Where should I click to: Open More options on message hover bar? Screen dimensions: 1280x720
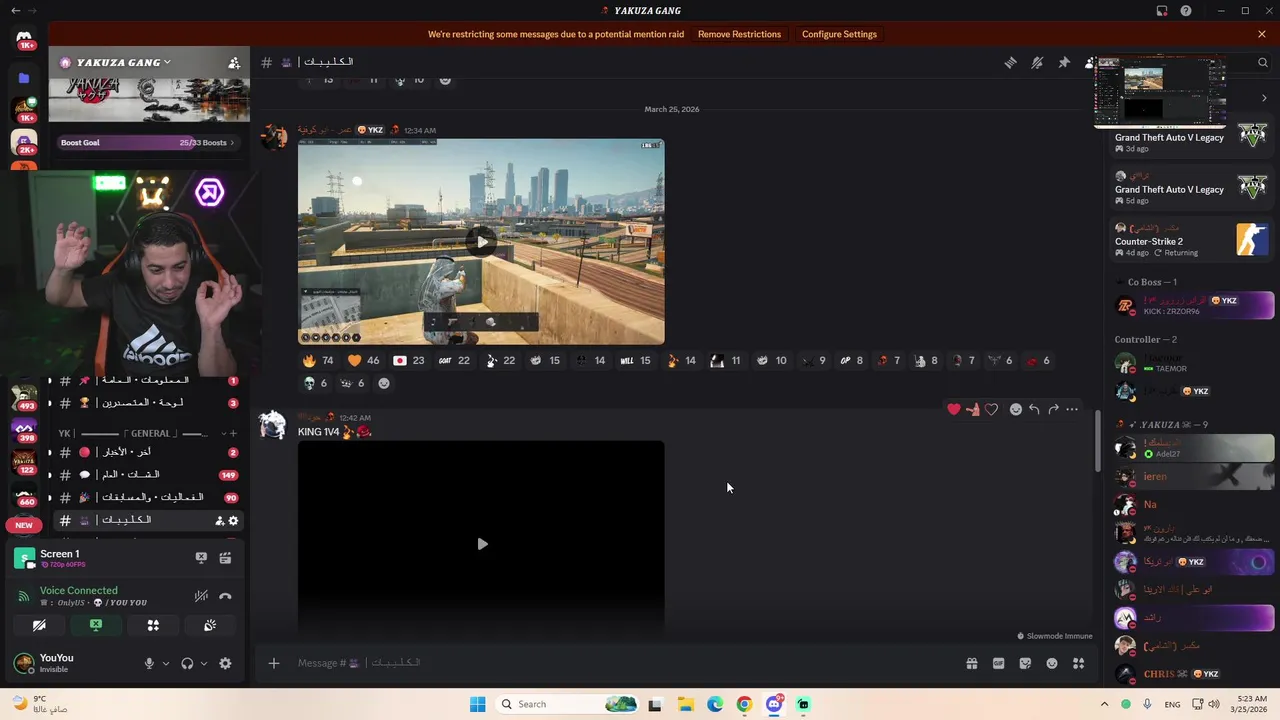click(1072, 409)
